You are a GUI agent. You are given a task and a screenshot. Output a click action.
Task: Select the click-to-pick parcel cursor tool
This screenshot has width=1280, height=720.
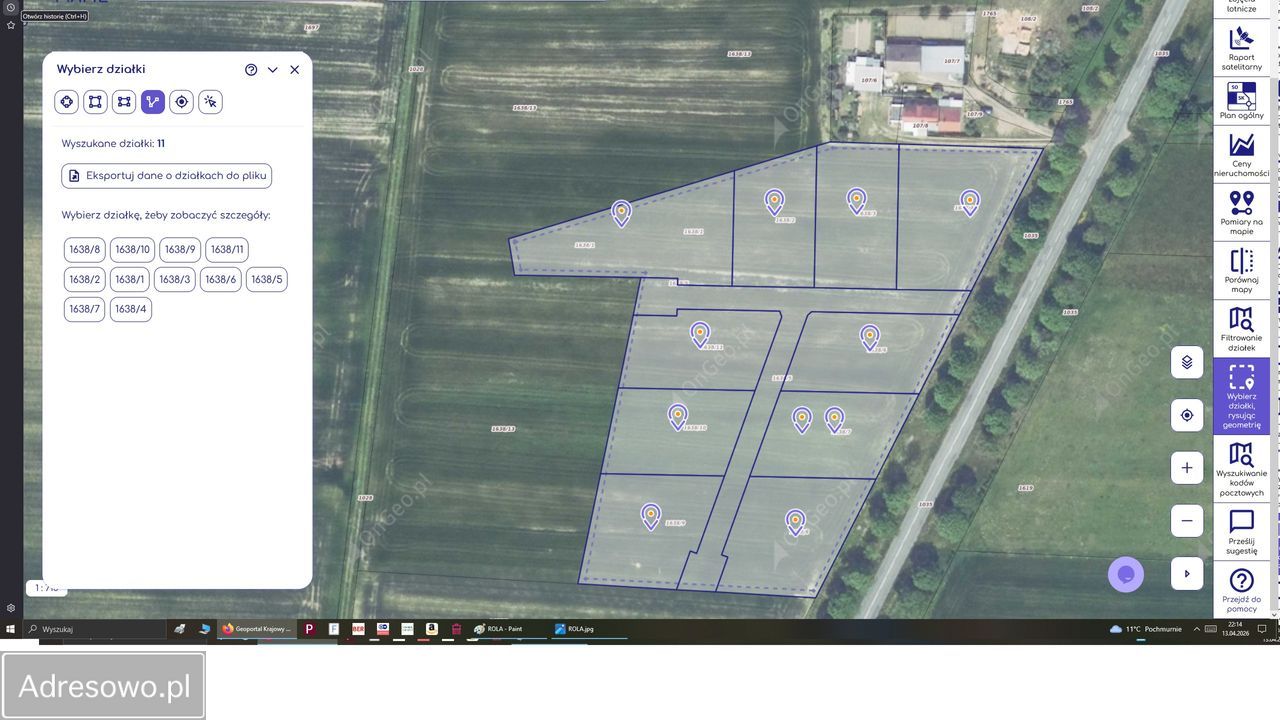(x=210, y=101)
